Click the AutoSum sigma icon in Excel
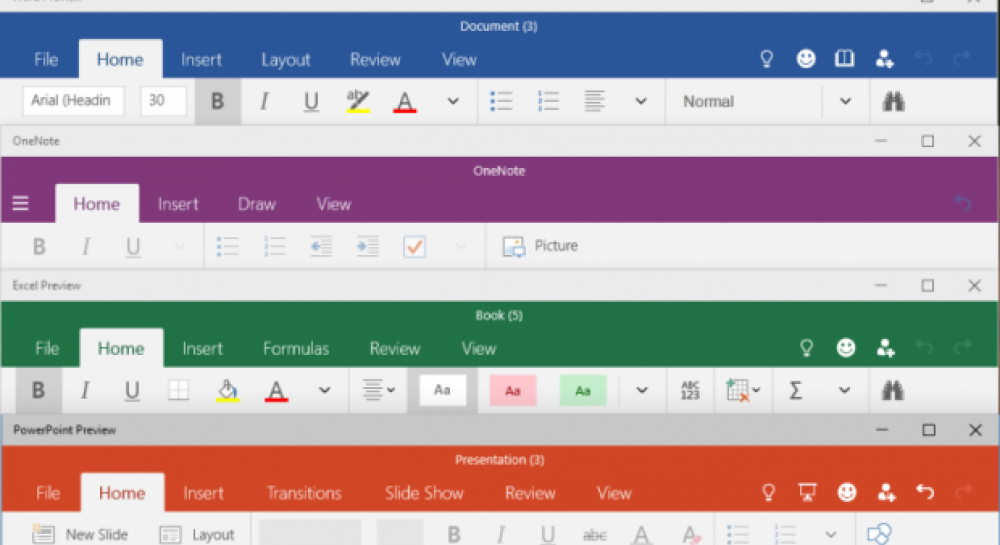This screenshot has height=545, width=1000. click(x=796, y=390)
